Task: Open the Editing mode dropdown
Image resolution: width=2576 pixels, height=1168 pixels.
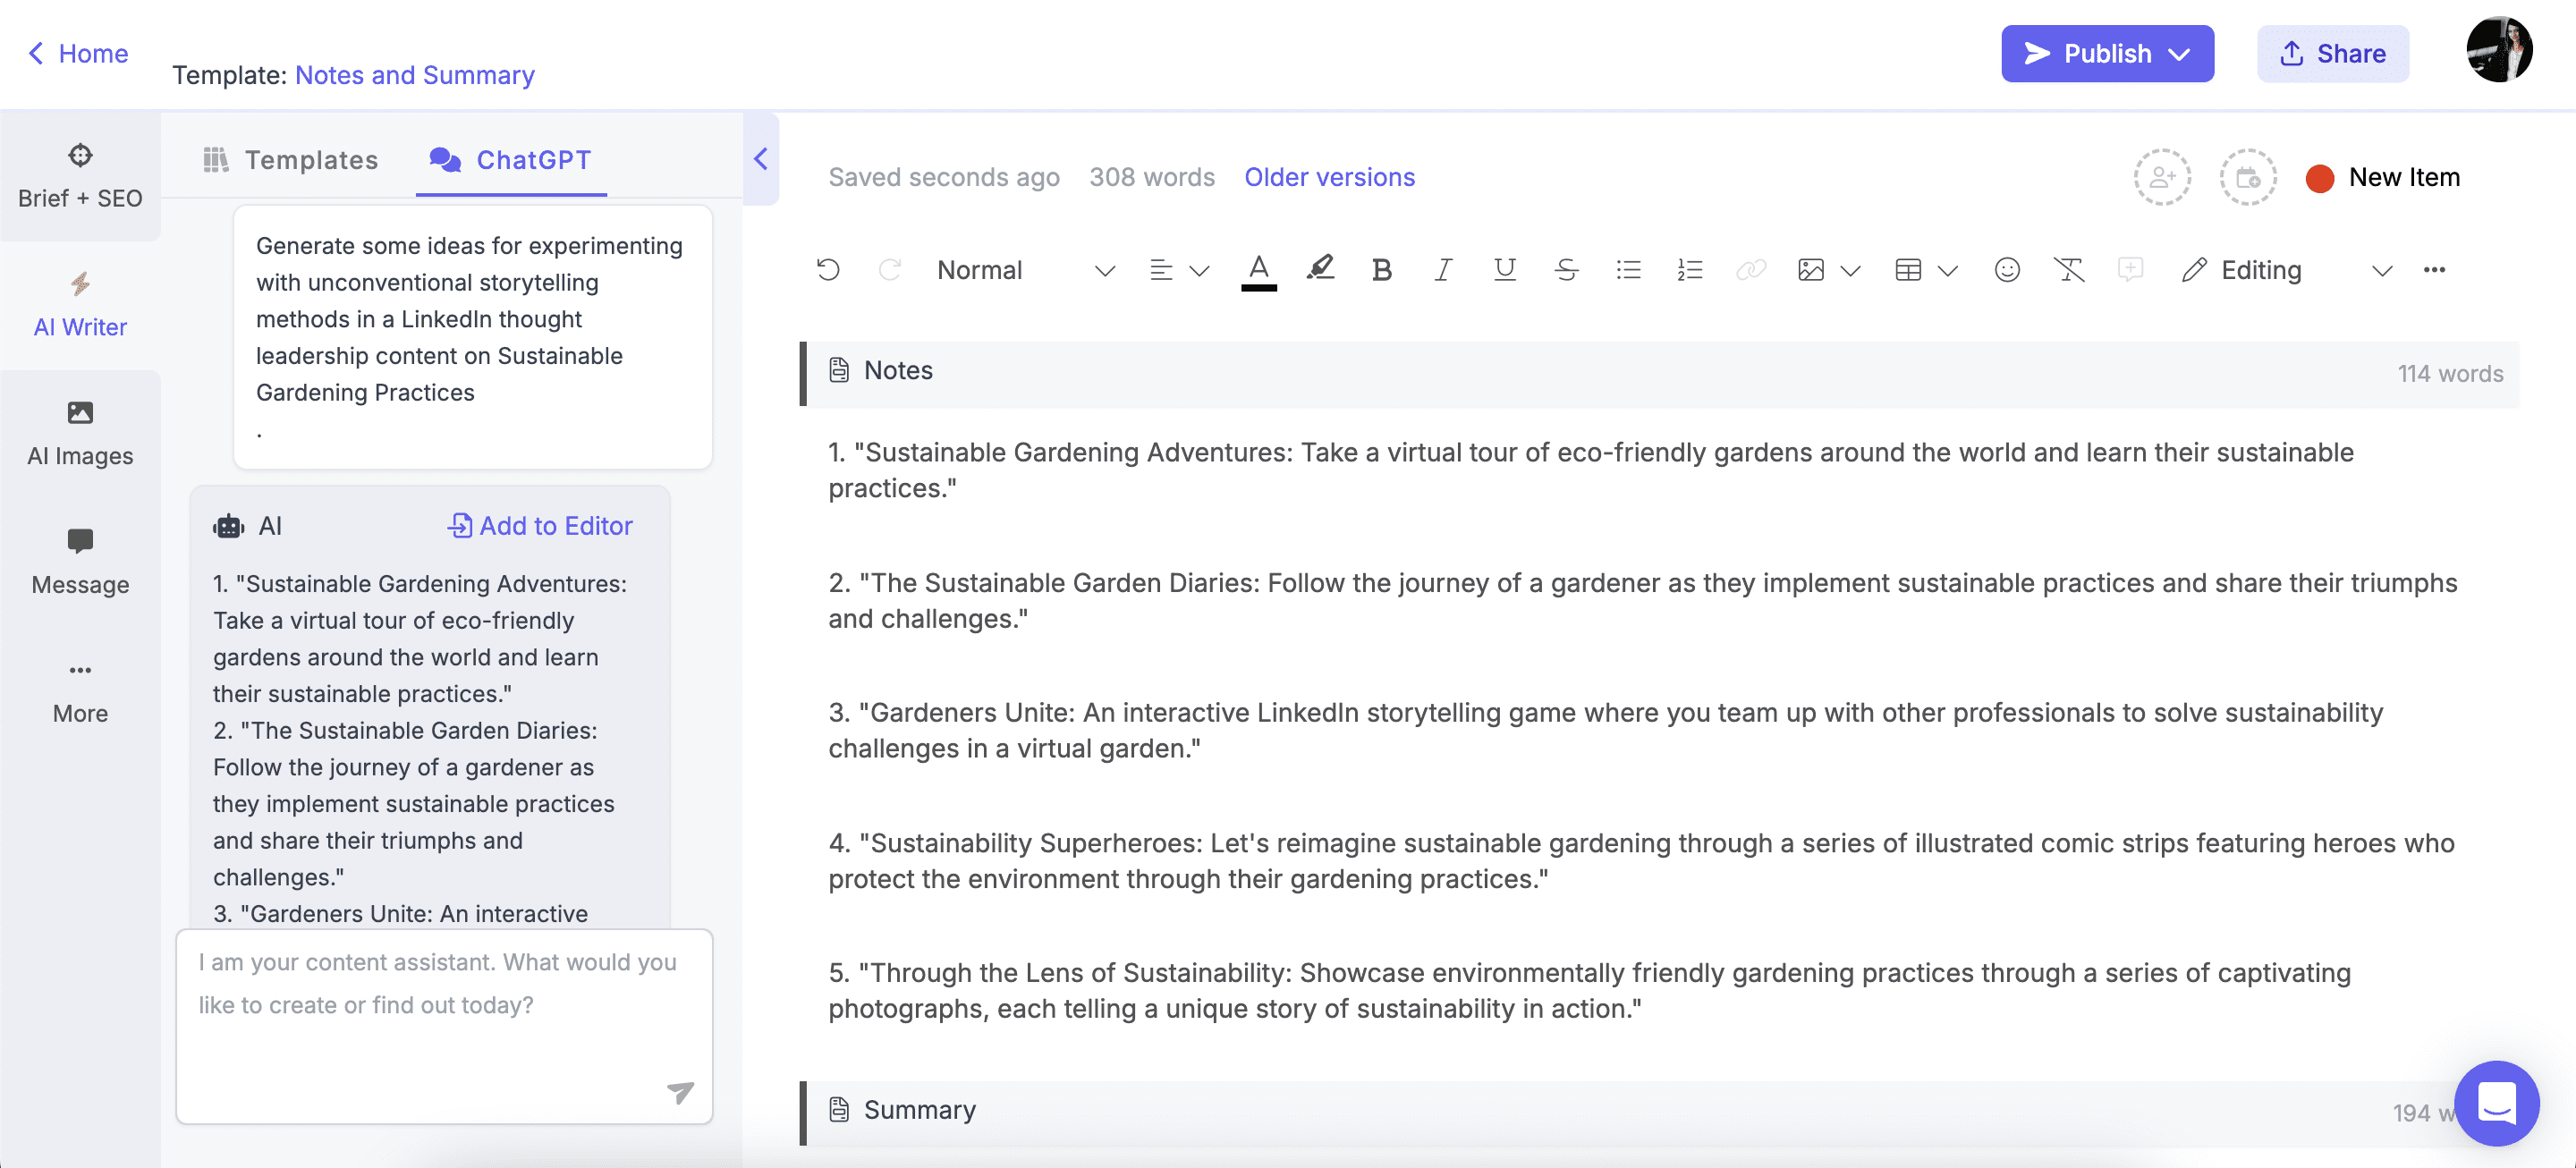Action: coord(2285,270)
